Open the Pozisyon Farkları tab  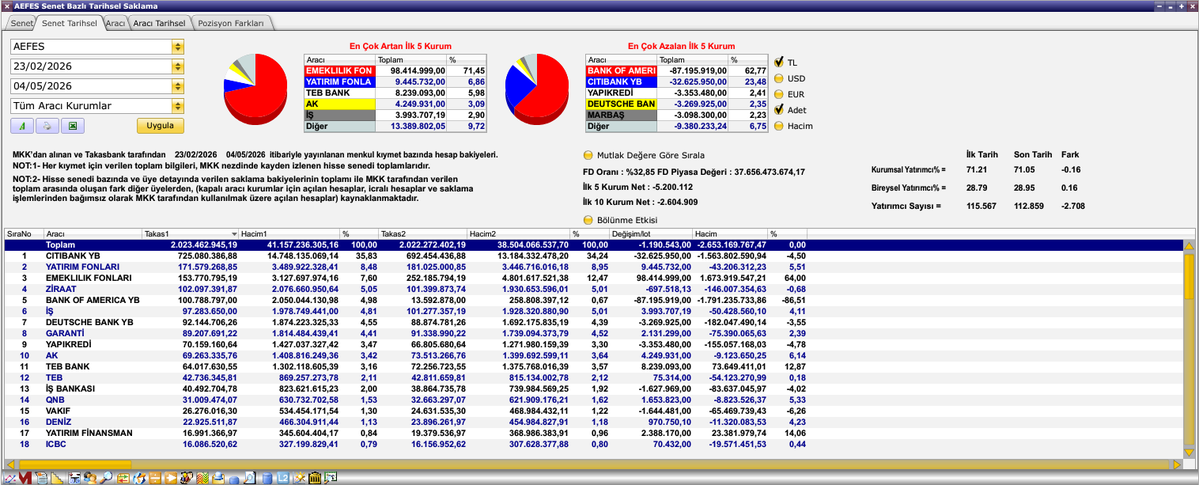tap(230, 24)
